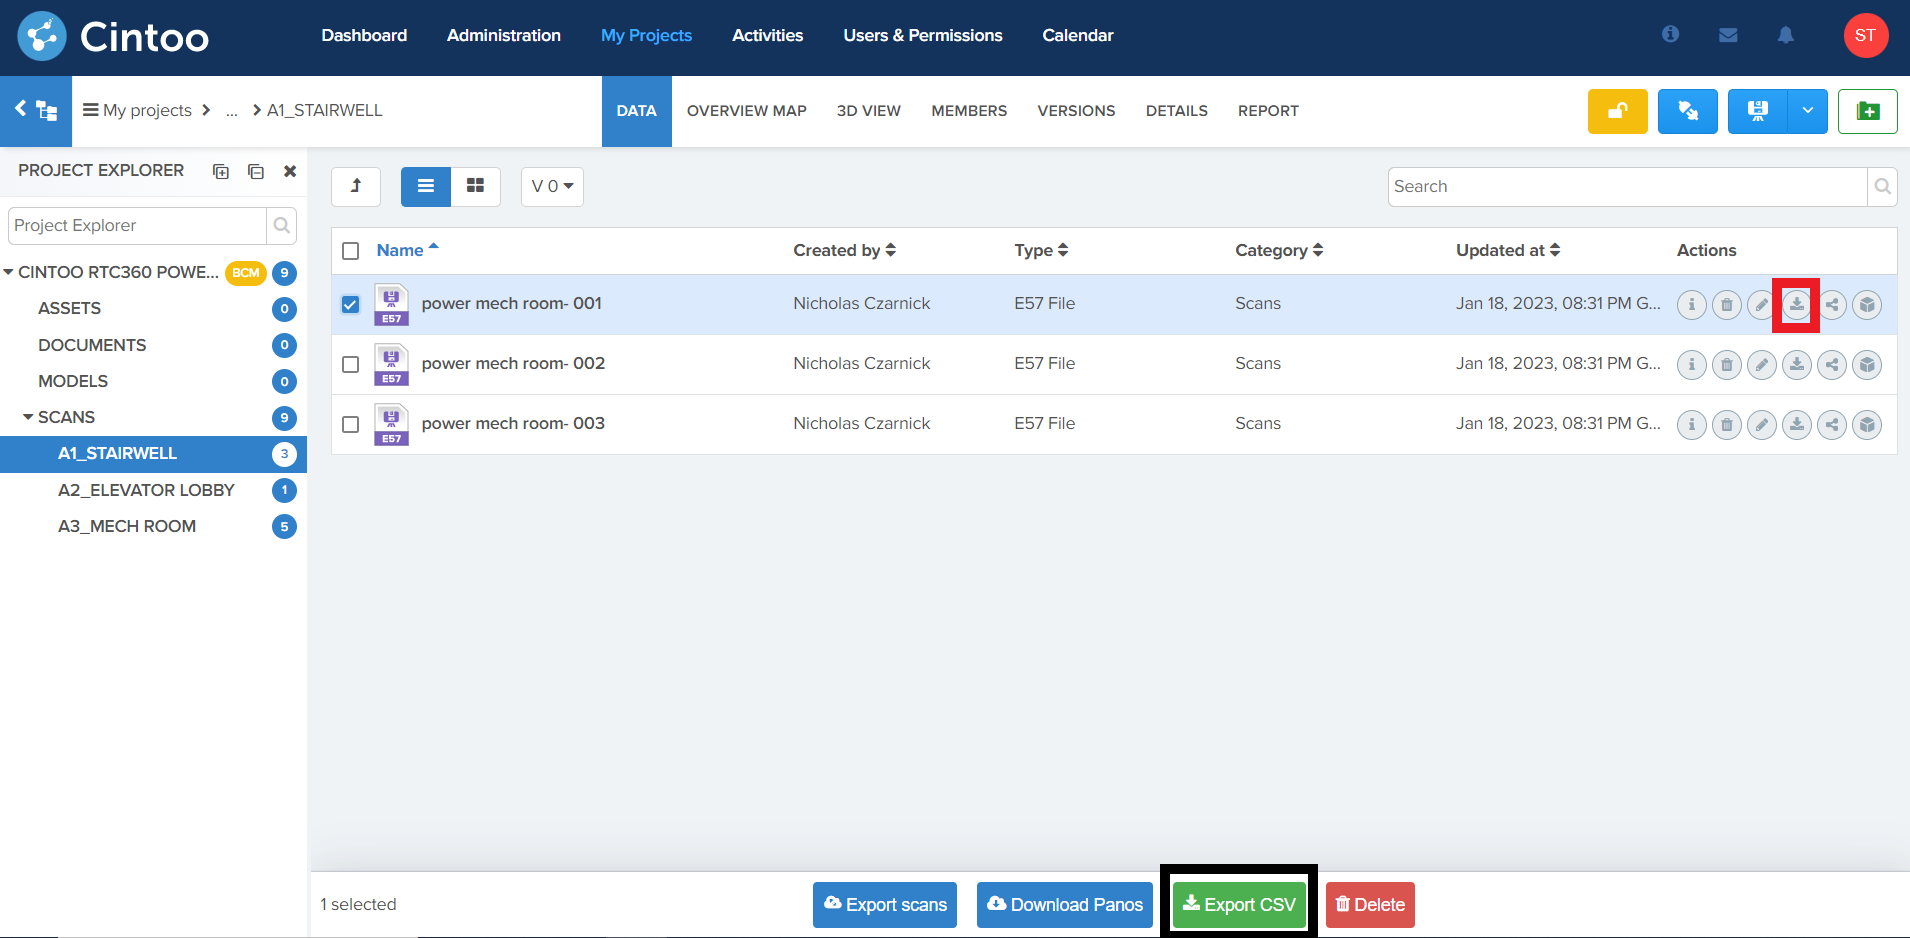Delete power mech room- 001 via trash icon
The image size is (1910, 938).
point(1726,304)
